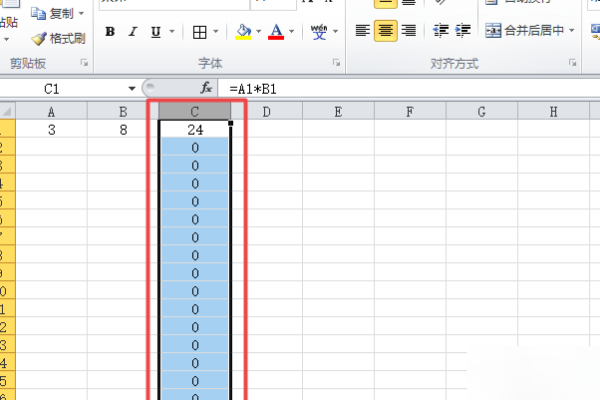The width and height of the screenshot is (600, 400).
Task: Toggle Underline formatting
Action: pos(155,32)
